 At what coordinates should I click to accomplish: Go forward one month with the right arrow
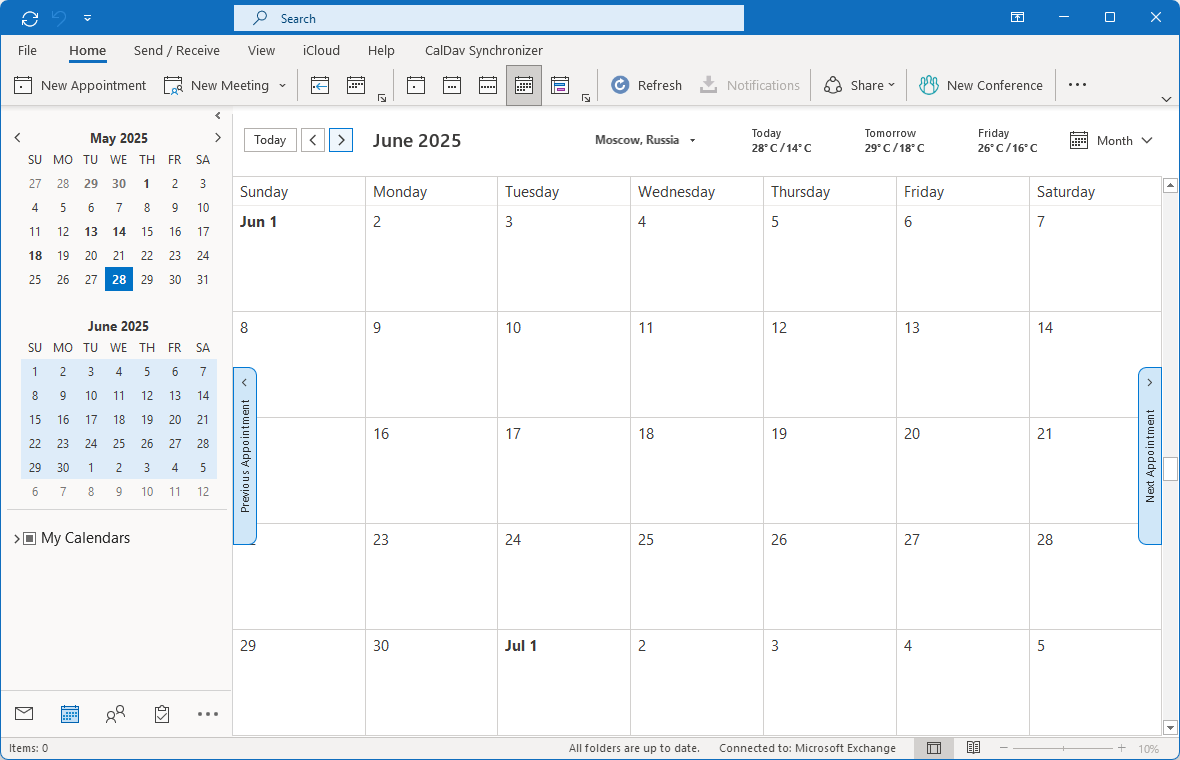click(341, 140)
